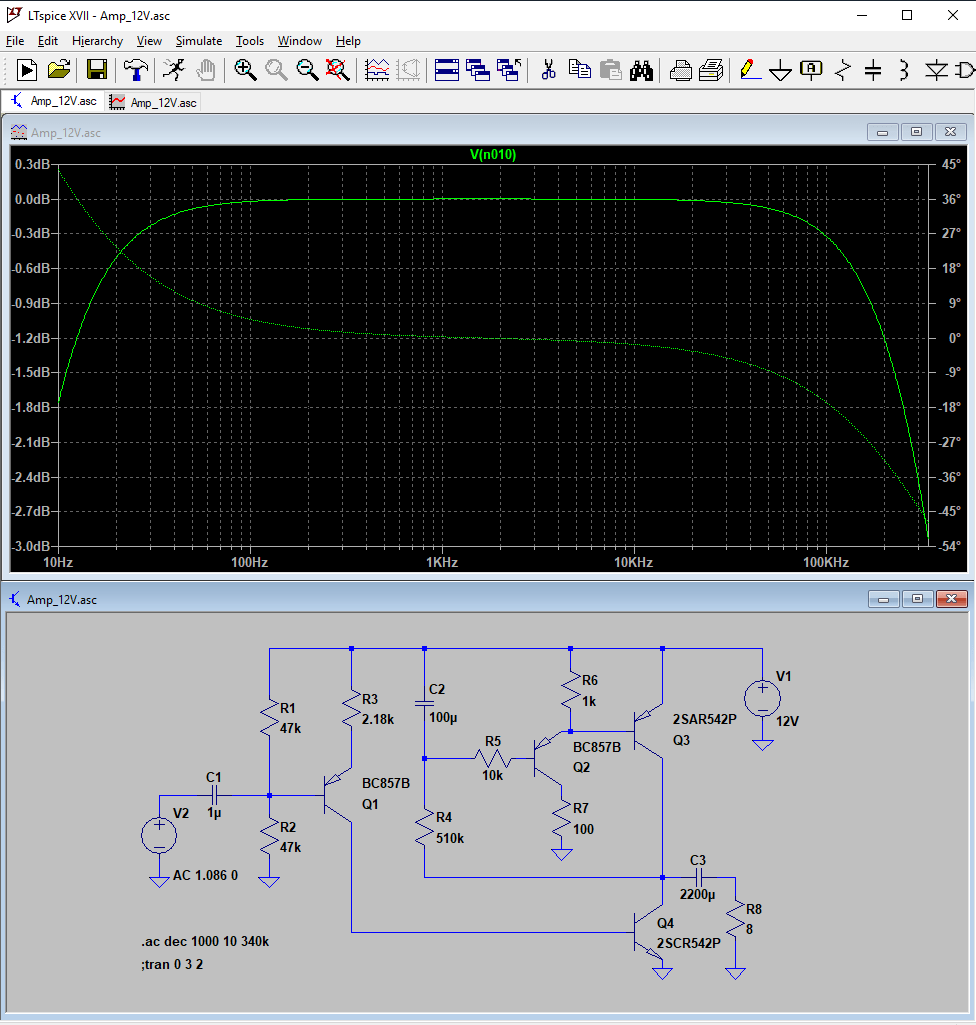The width and height of the screenshot is (976, 1025).
Task: Open the Simulate menu
Action: click(199, 41)
